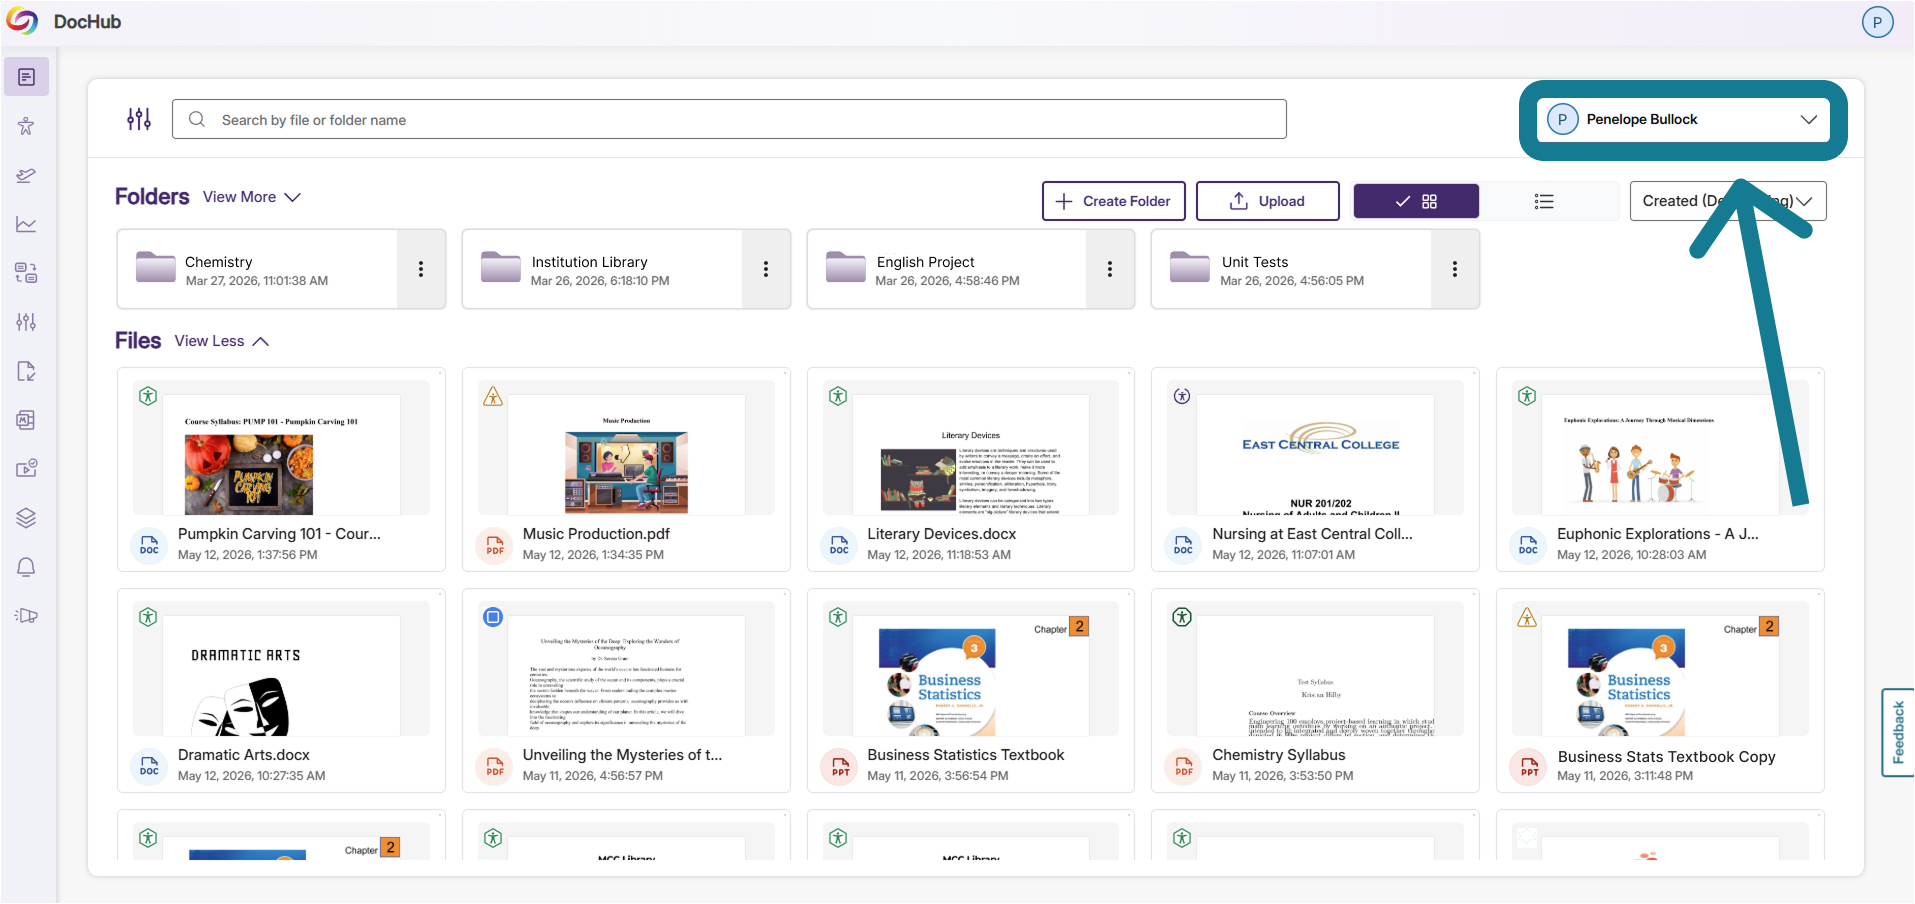Viewport: 1915px width, 904px height.
Task: Switch to list view layout
Action: [x=1544, y=201]
